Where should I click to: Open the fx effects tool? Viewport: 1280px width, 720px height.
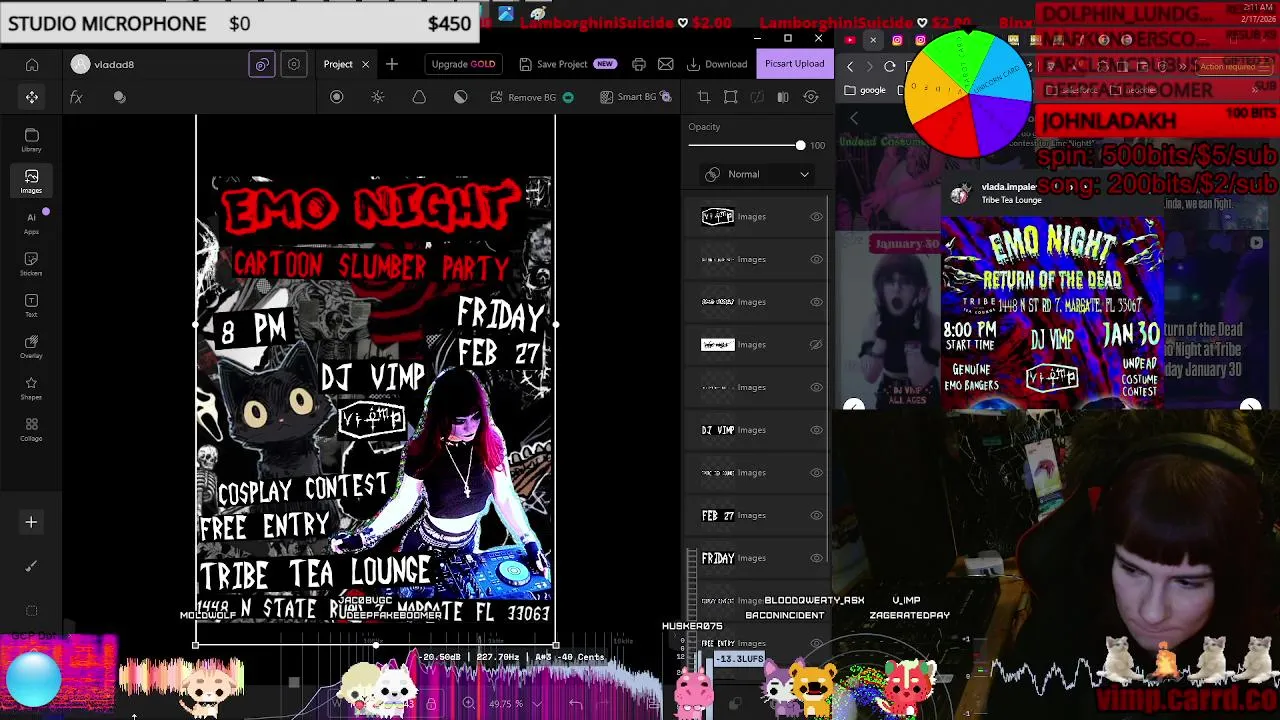point(76,97)
